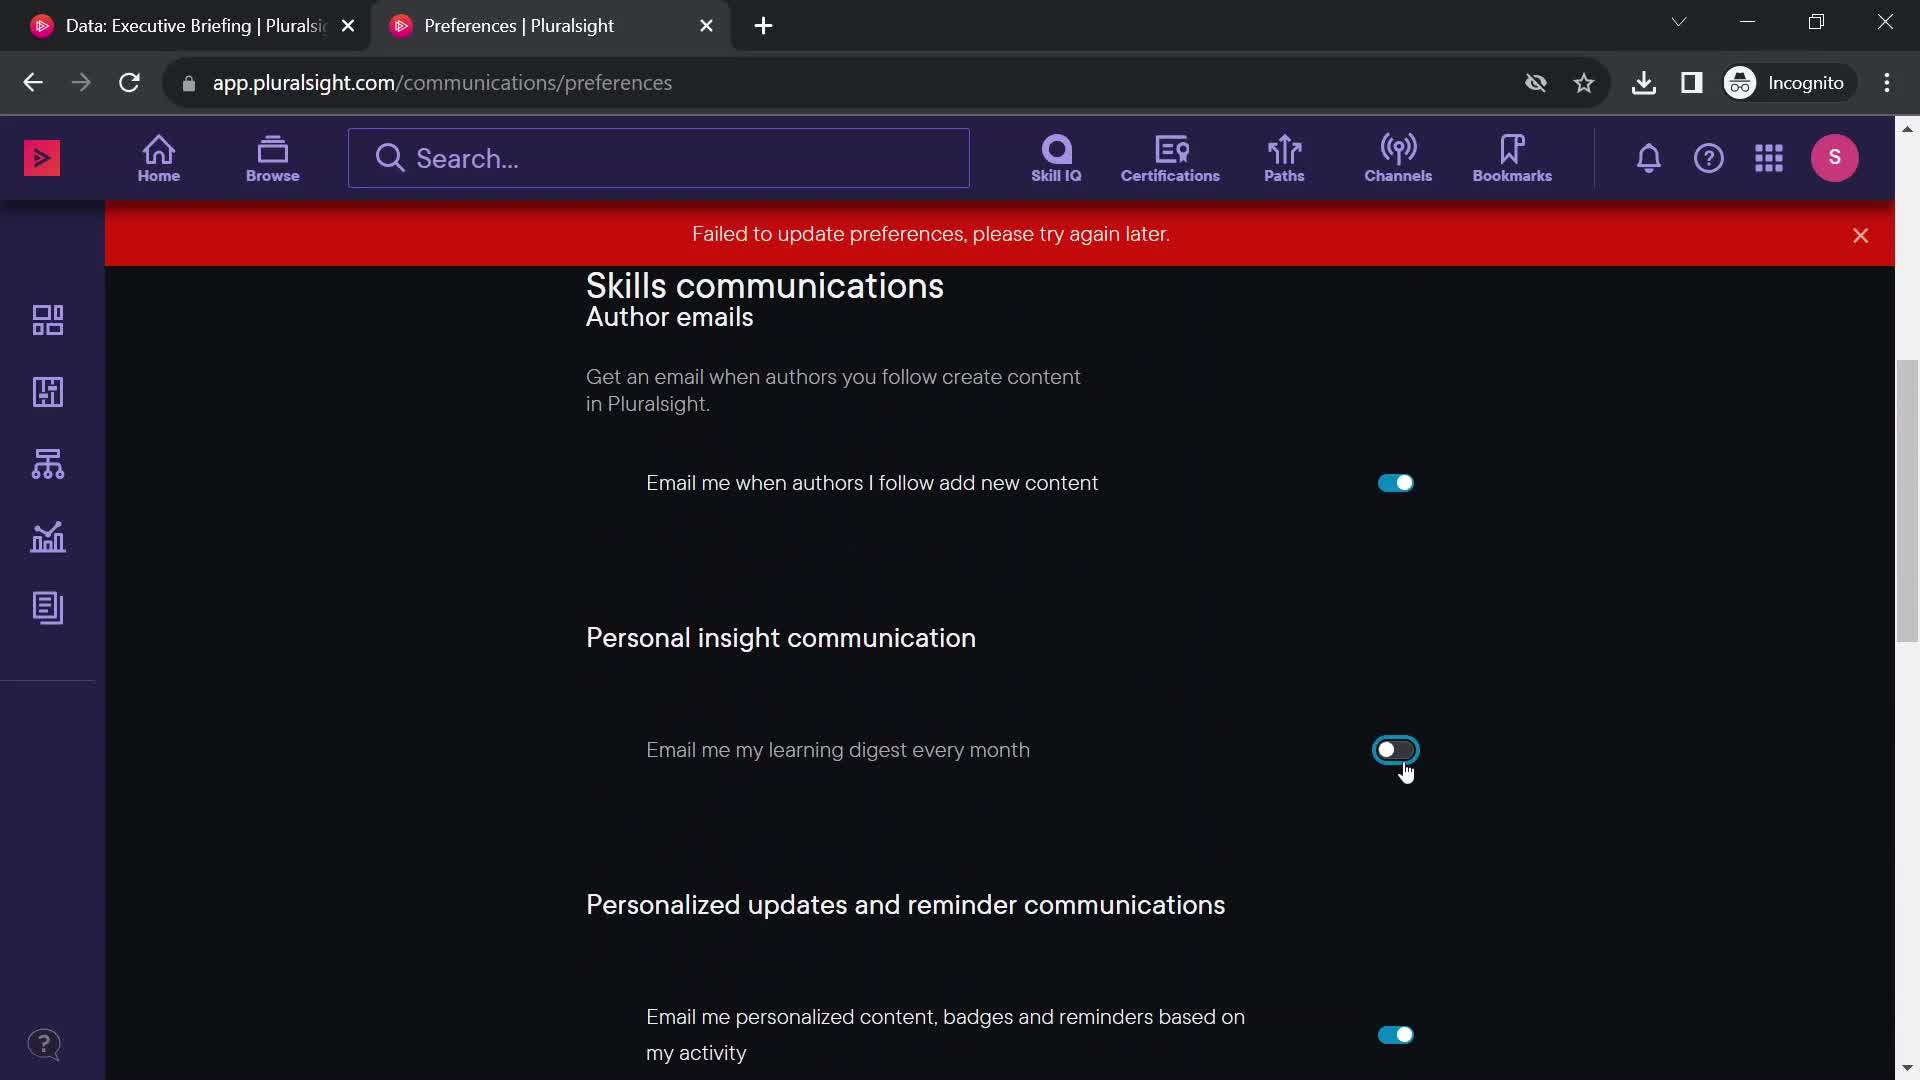Image resolution: width=1920 pixels, height=1080 pixels.
Task: Bookmark this page with the star
Action: [1584, 83]
